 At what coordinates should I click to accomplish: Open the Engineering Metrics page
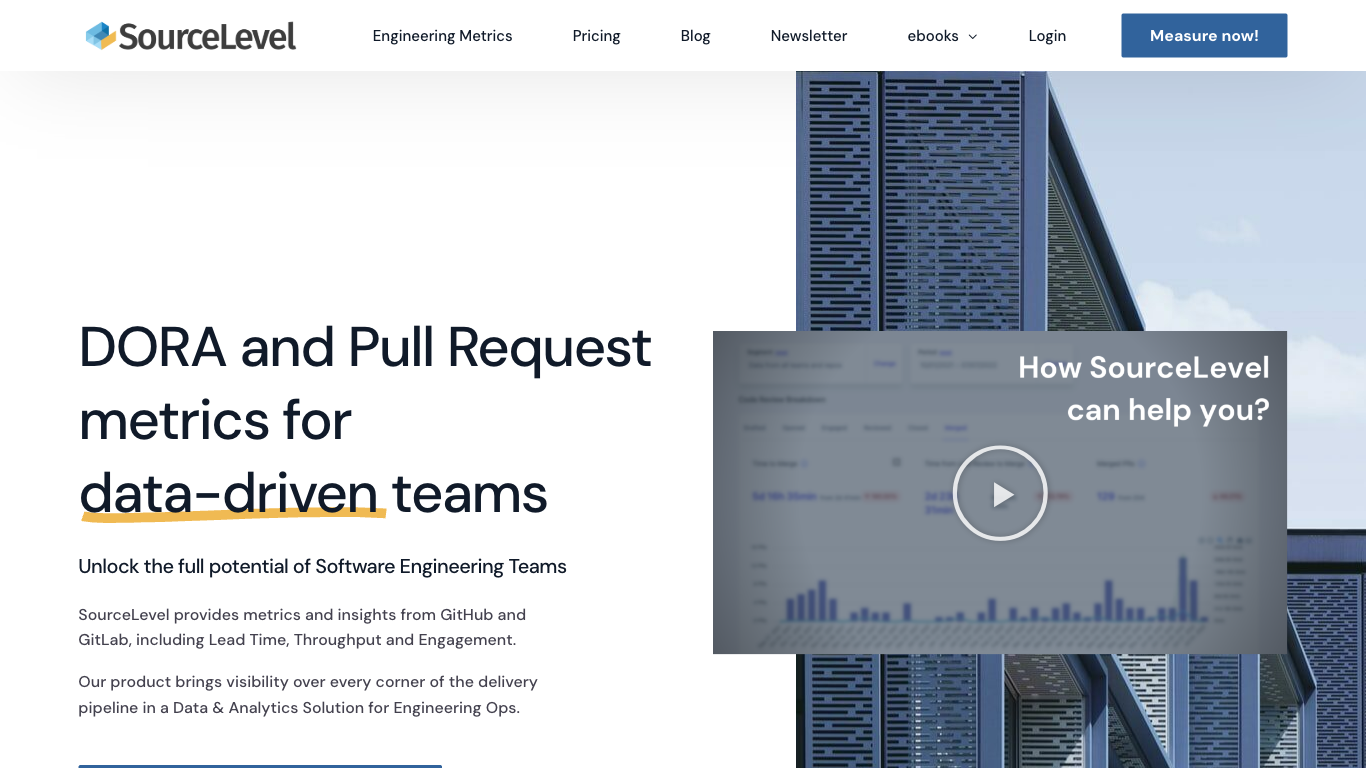click(x=442, y=36)
